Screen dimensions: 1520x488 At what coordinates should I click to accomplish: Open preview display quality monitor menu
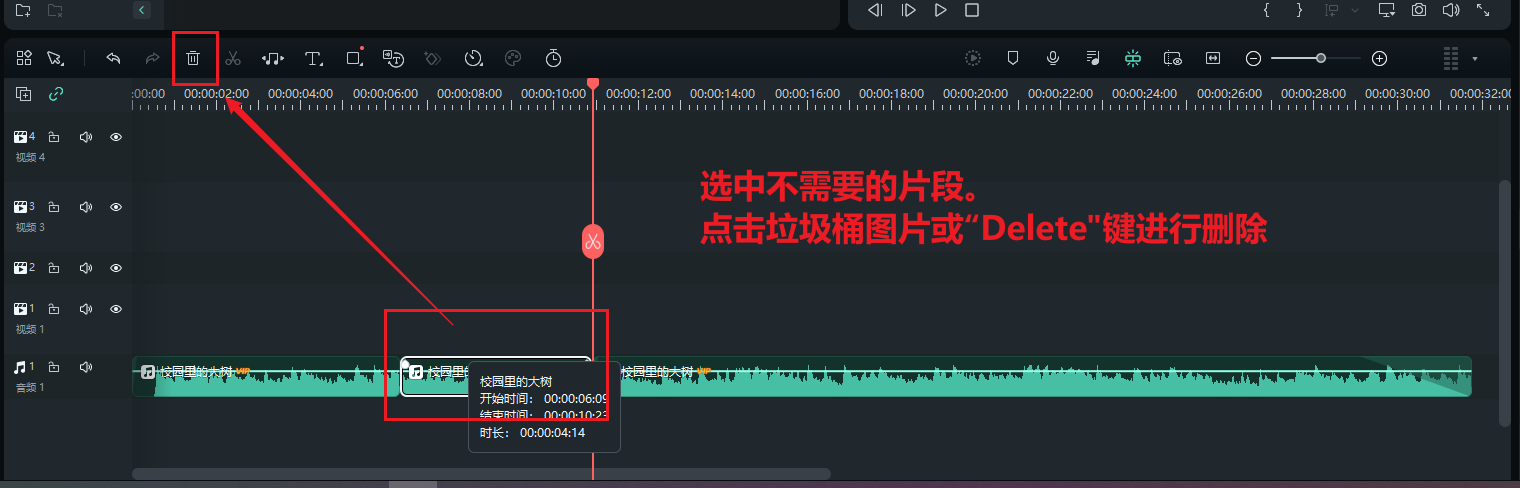1386,10
